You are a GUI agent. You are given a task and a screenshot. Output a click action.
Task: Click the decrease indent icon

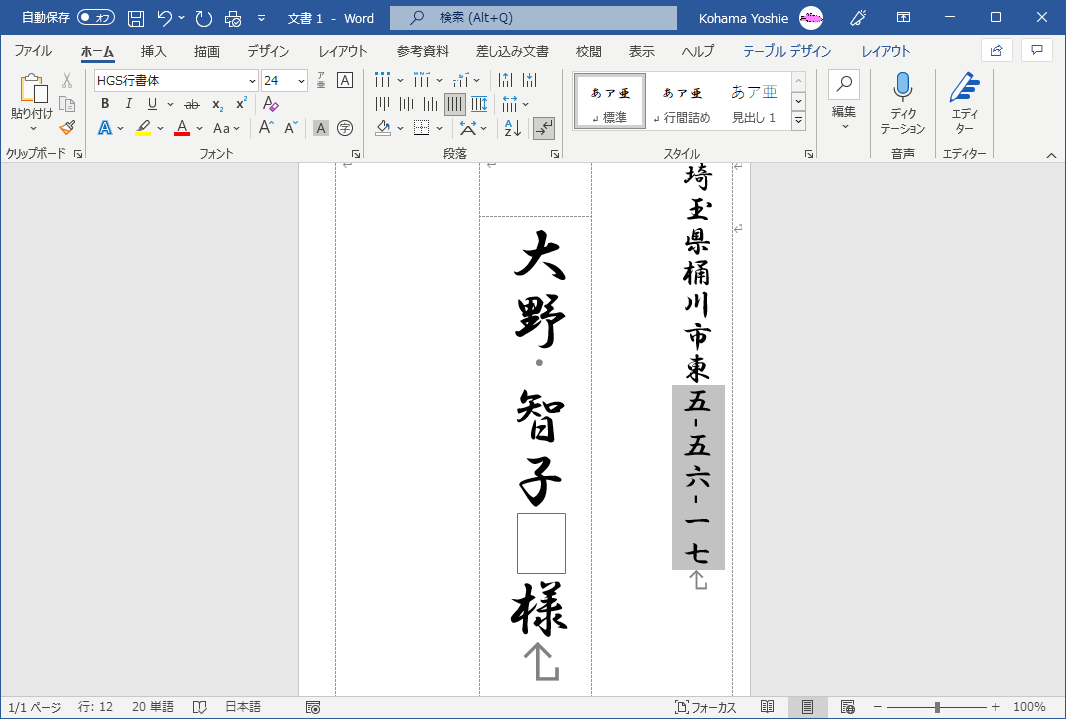tap(505, 80)
